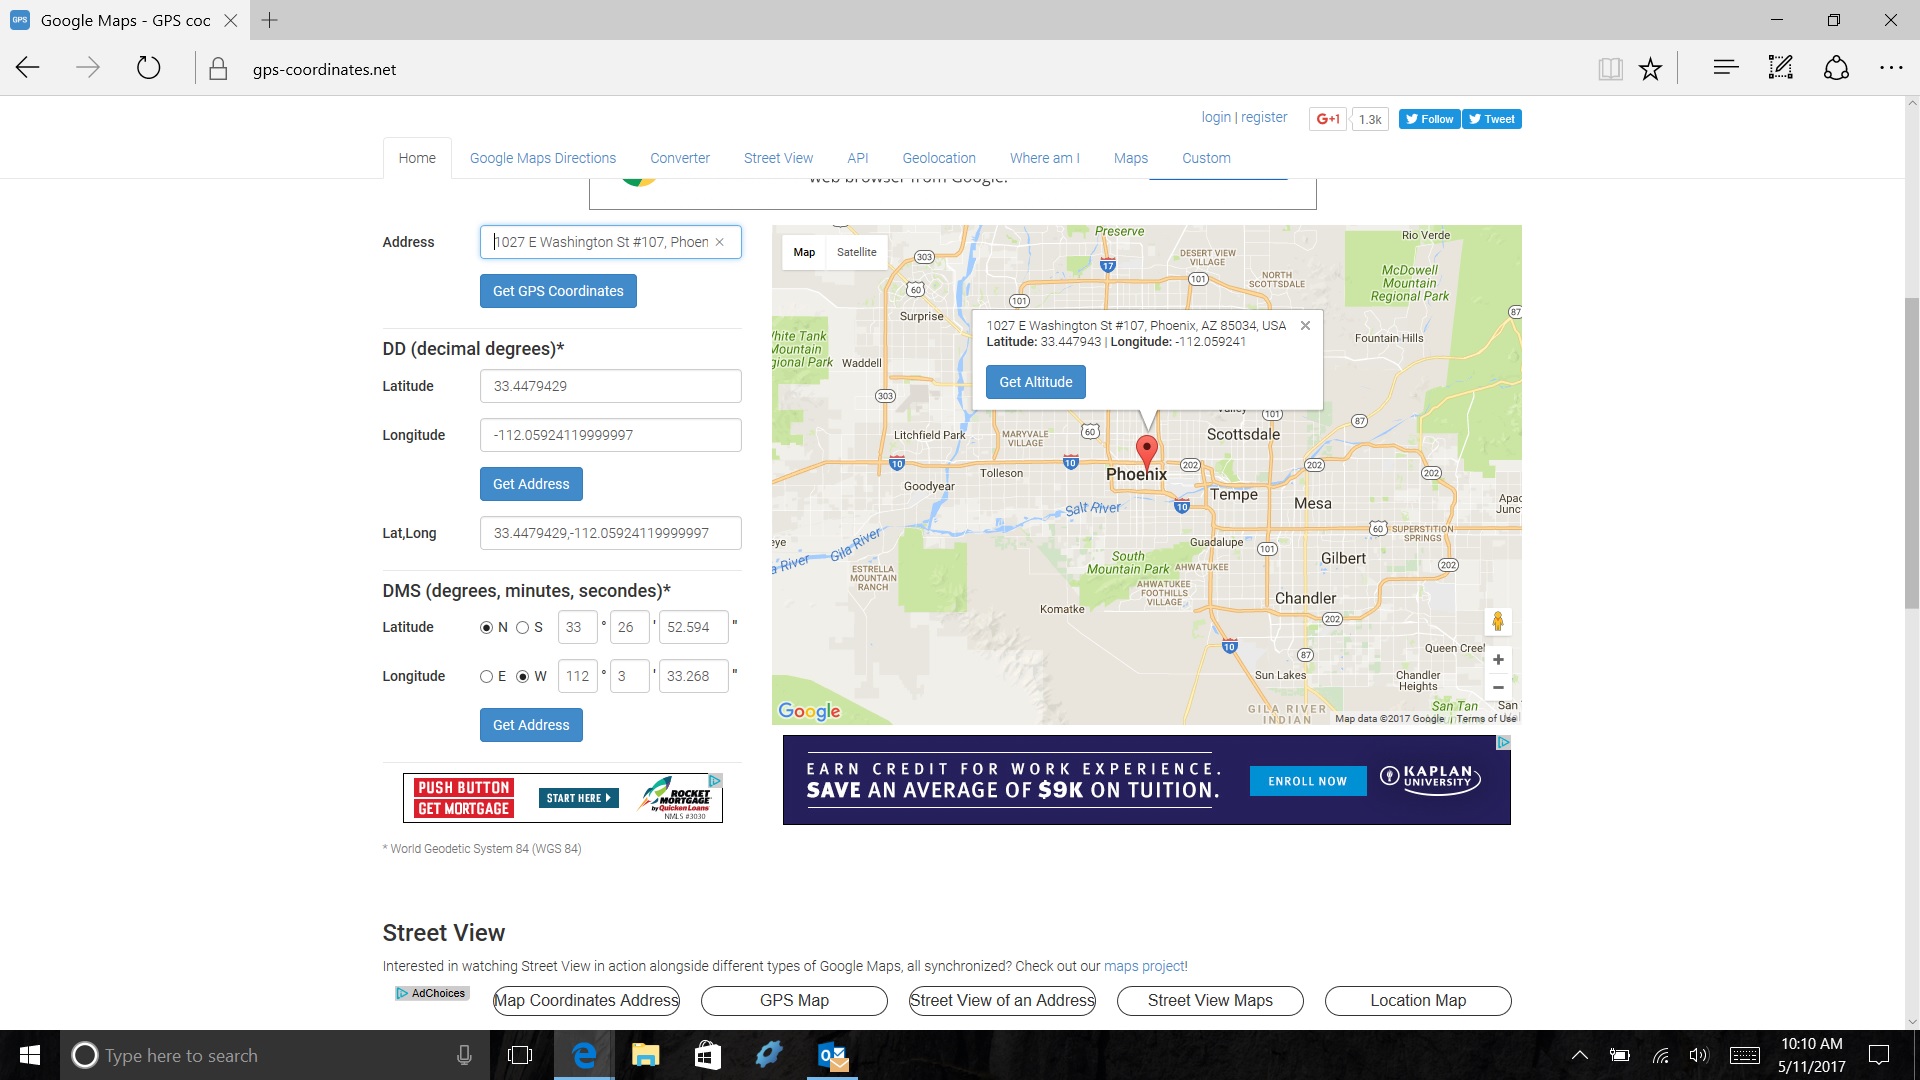Screen dimensions: 1920x1080
Task: Click the decimal Longitude input field
Action: tap(610, 435)
